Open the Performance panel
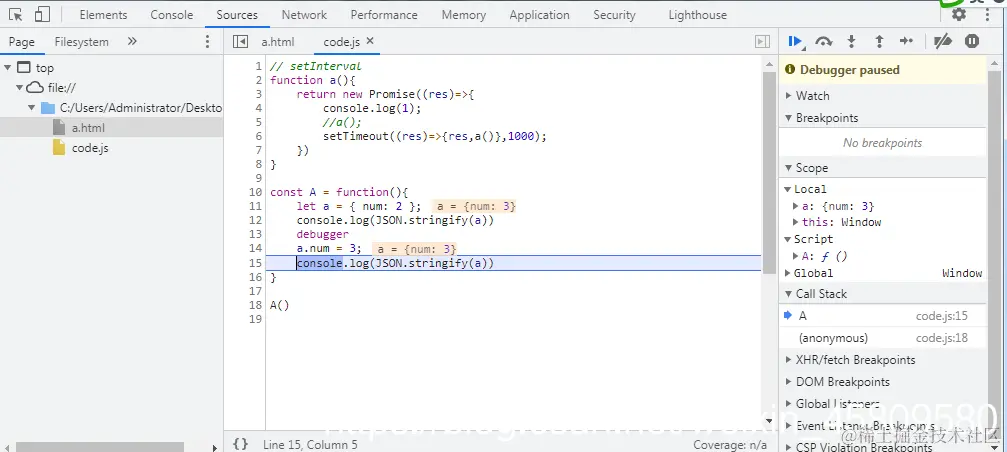Screen dimensions: 1007x452 [x=384, y=15]
